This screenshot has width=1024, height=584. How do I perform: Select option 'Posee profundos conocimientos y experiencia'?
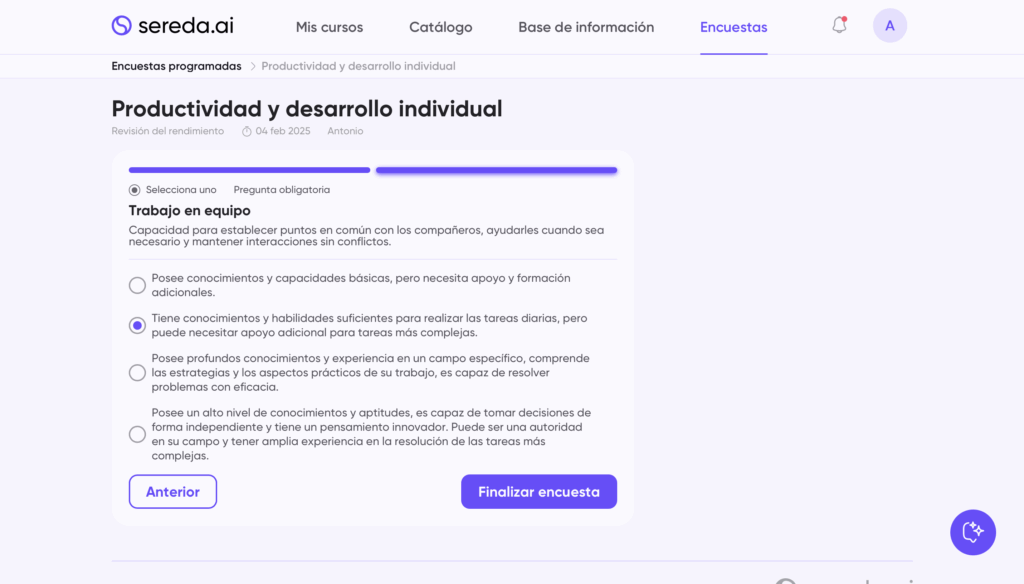click(137, 373)
